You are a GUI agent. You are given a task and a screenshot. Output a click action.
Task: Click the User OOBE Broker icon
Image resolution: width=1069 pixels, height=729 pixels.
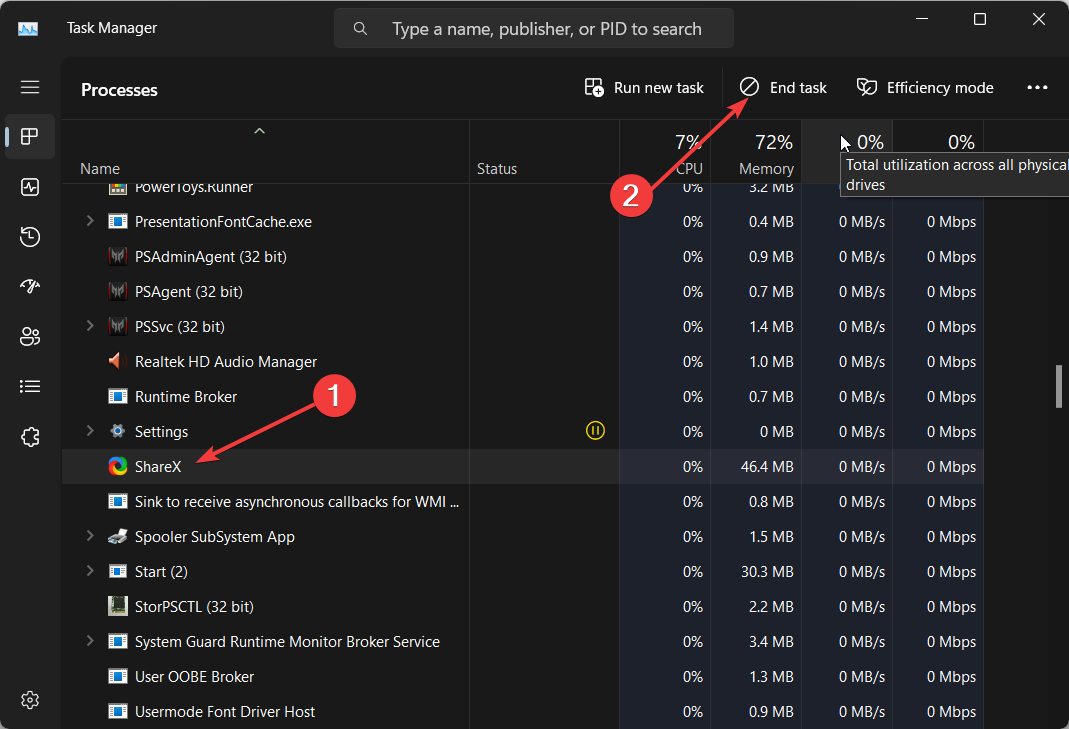pyautogui.click(x=118, y=676)
